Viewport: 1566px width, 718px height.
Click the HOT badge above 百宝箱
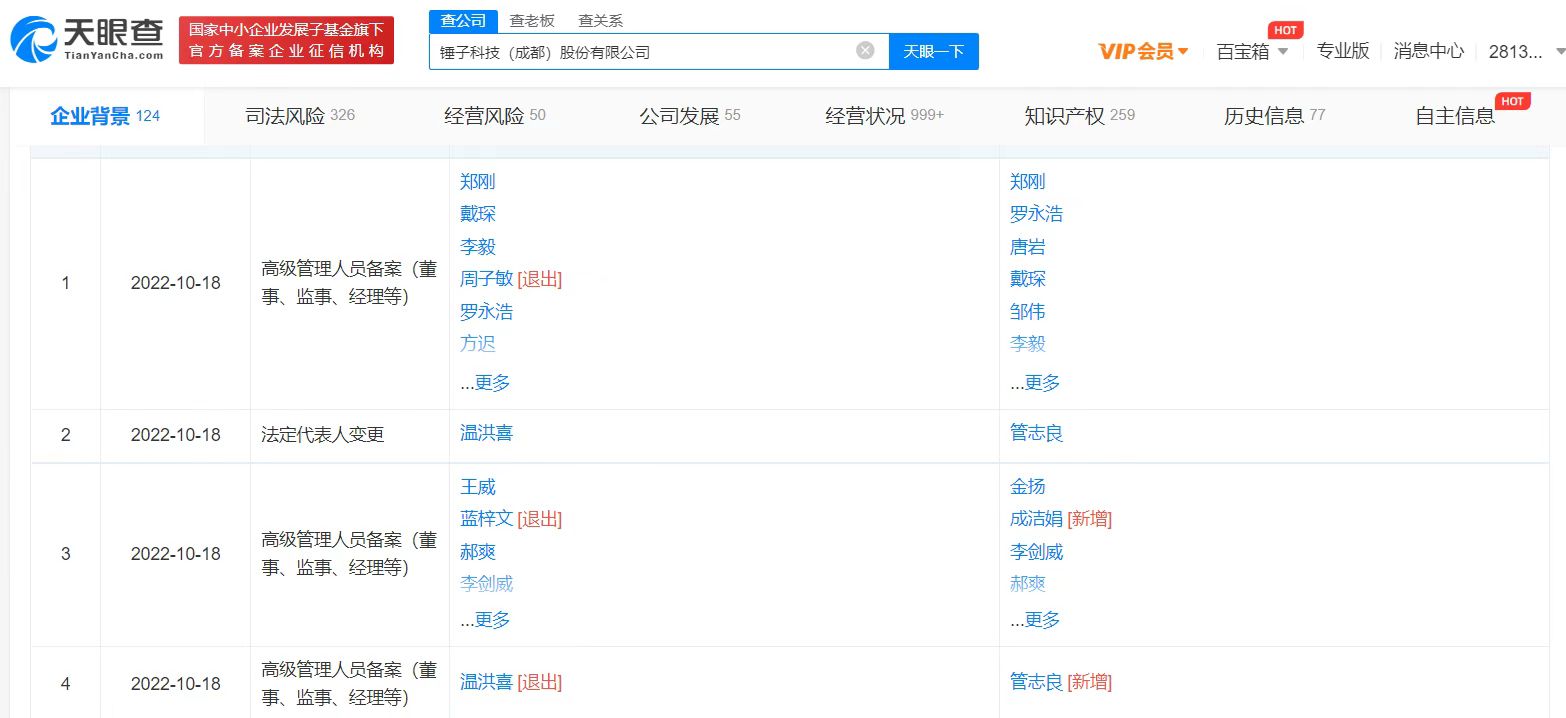click(1285, 30)
